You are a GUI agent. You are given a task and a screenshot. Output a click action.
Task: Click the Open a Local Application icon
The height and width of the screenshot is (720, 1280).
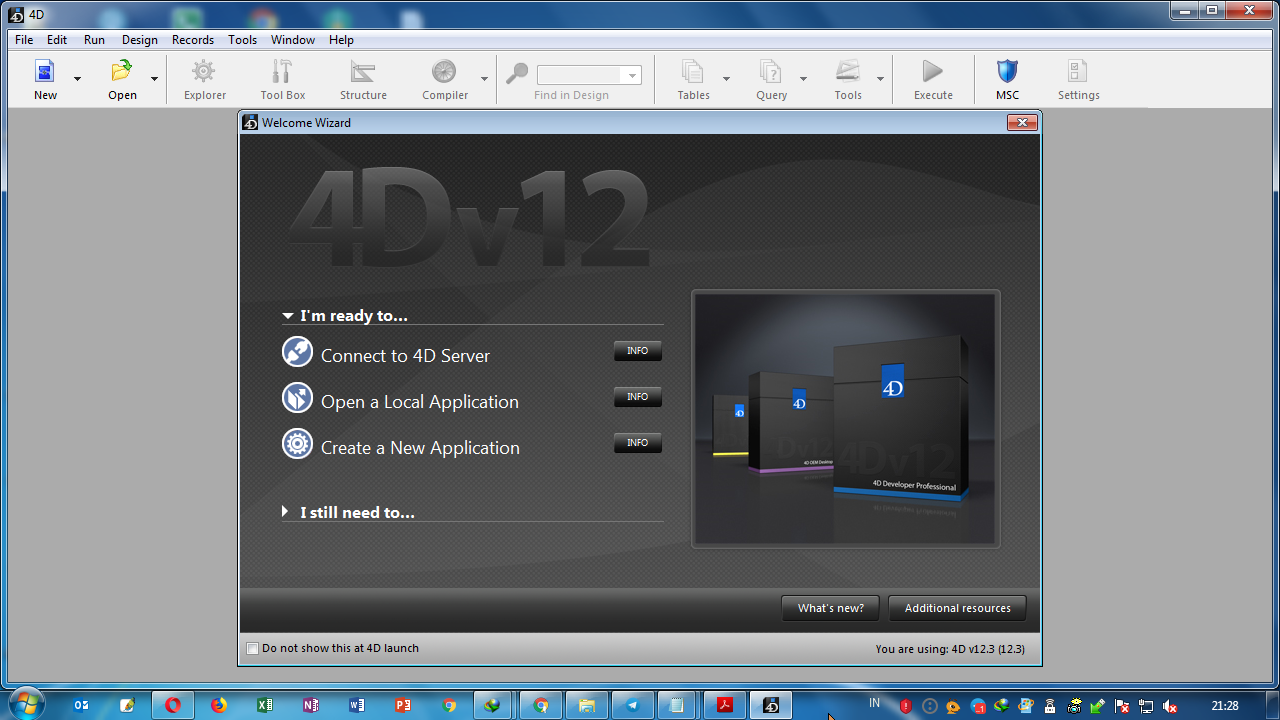297,398
